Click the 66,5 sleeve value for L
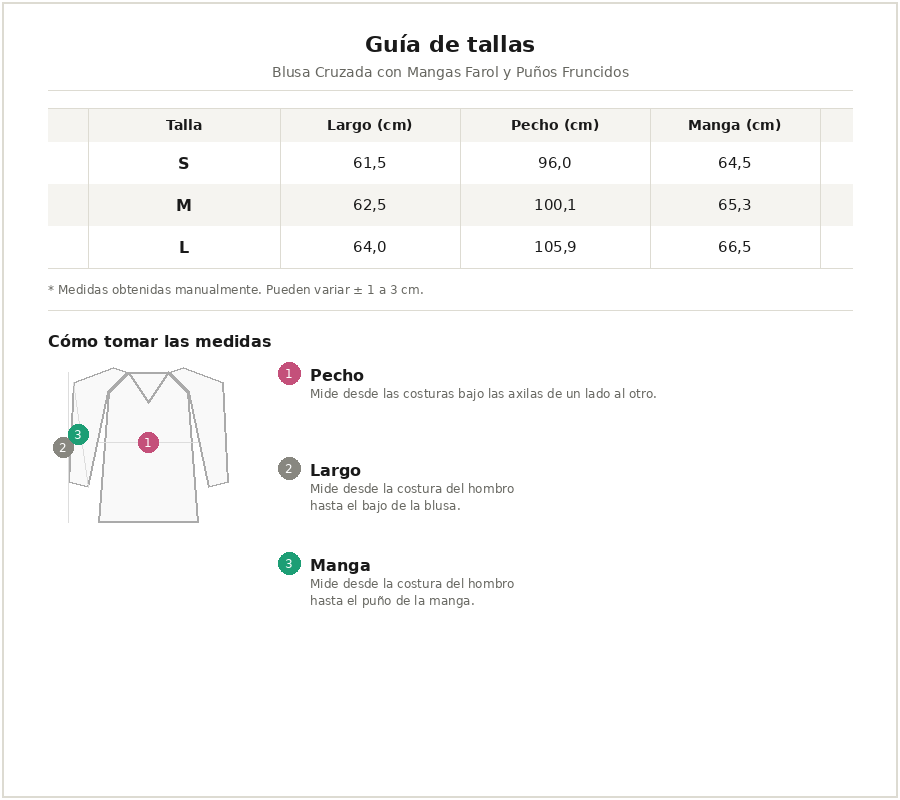Screen dimensions: 900x800 point(735,247)
